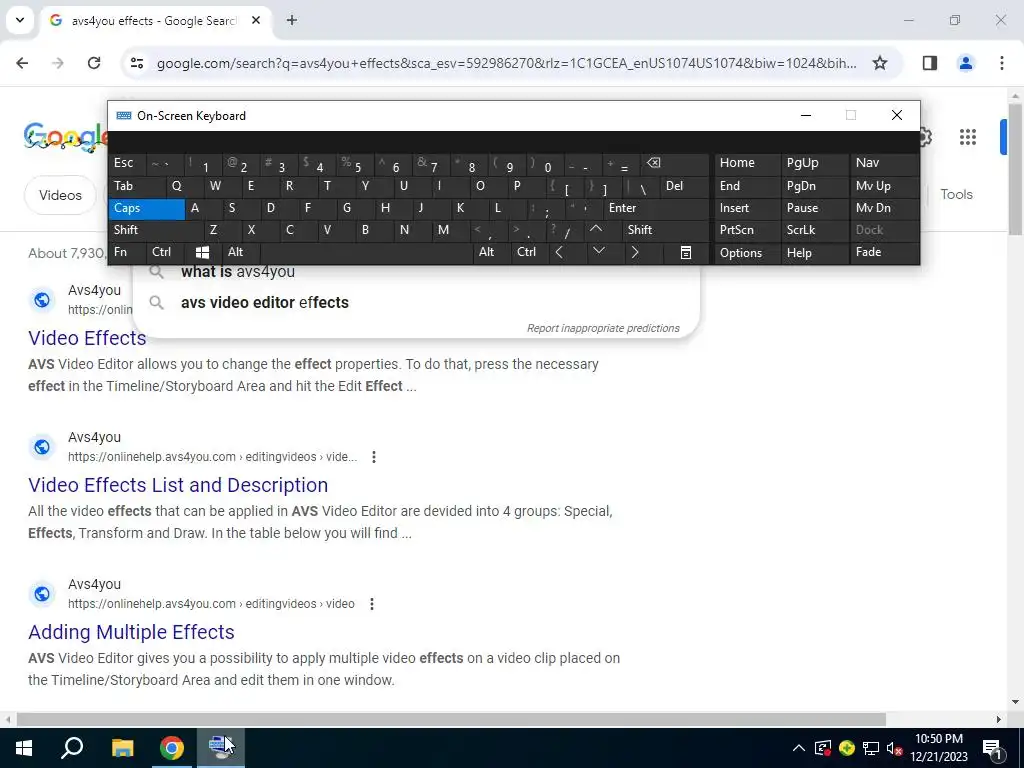Open Video Effects List and Description result
The width and height of the screenshot is (1024, 768).
[178, 485]
